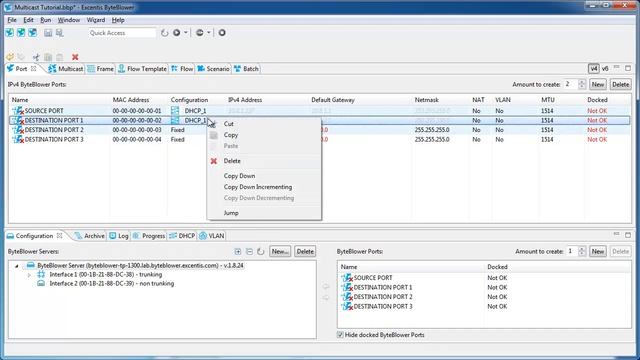Click the ByteBlower Server icon in server tree
Image resolution: width=640 pixels, height=360 pixels.
pyautogui.click(x=30, y=265)
